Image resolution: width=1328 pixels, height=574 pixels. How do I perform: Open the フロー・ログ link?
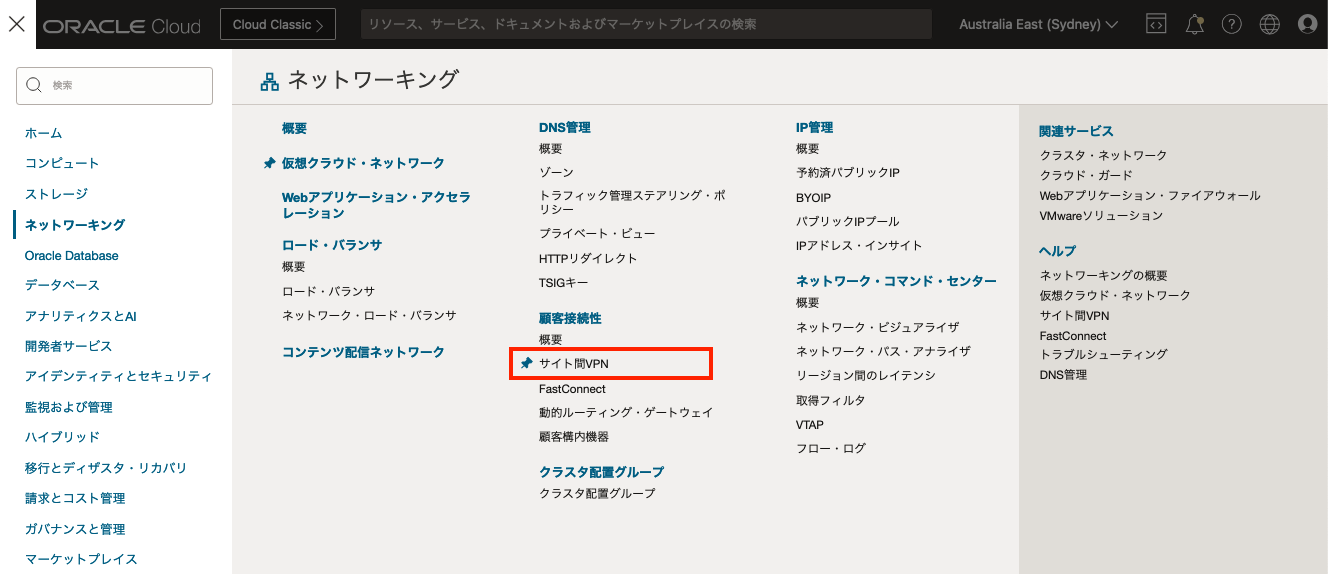[x=831, y=449]
